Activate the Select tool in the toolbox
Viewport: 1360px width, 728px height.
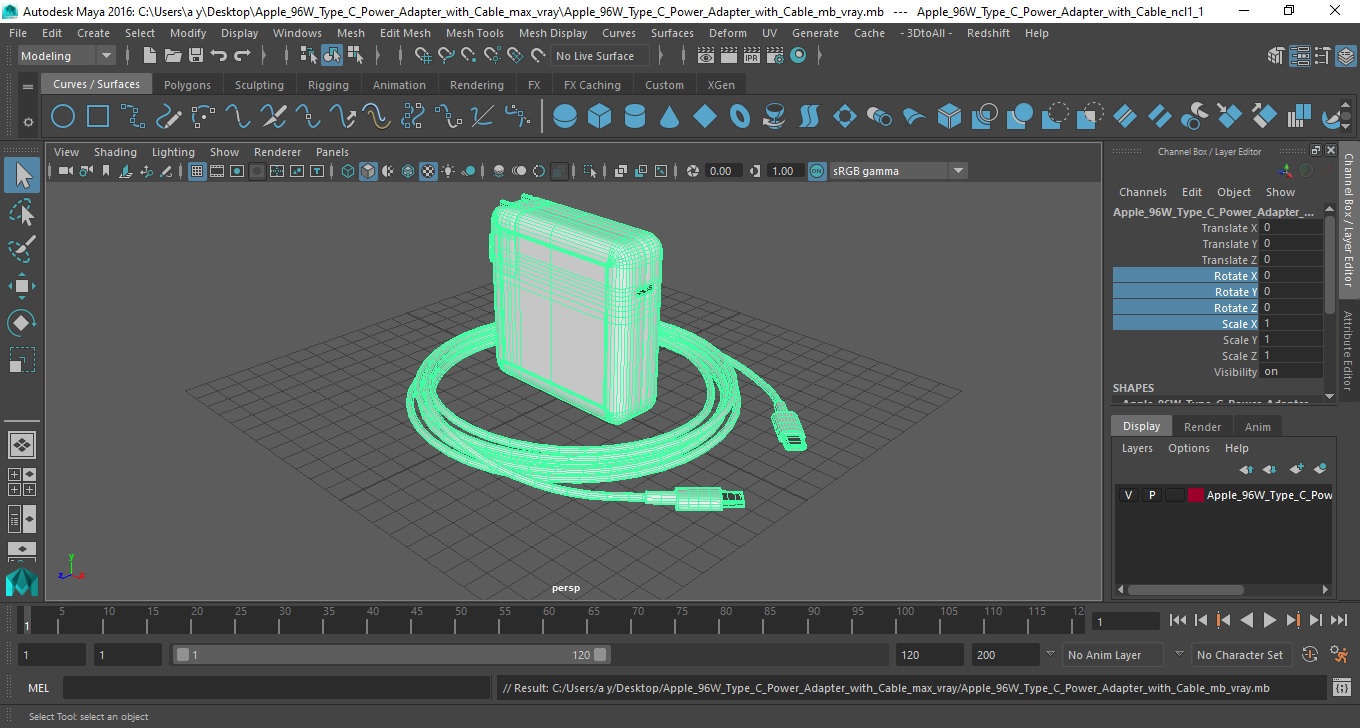pos(22,175)
